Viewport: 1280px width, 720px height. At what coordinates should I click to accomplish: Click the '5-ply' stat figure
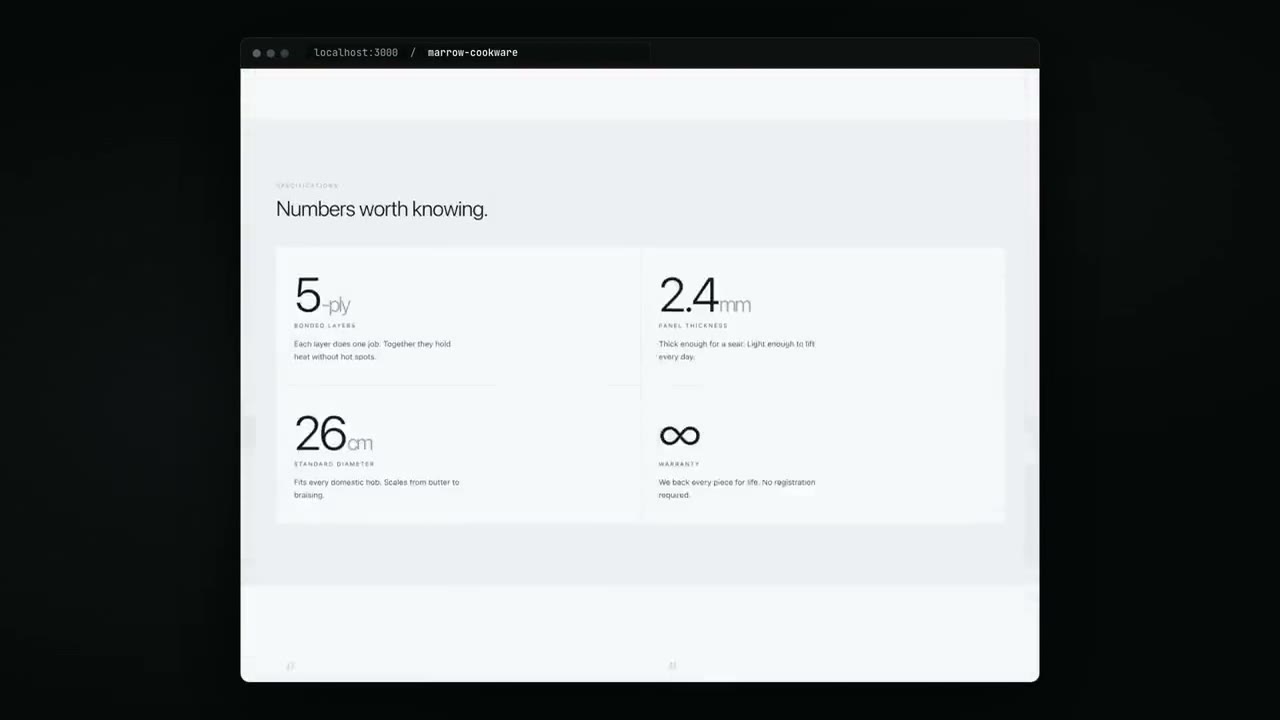[x=322, y=297]
